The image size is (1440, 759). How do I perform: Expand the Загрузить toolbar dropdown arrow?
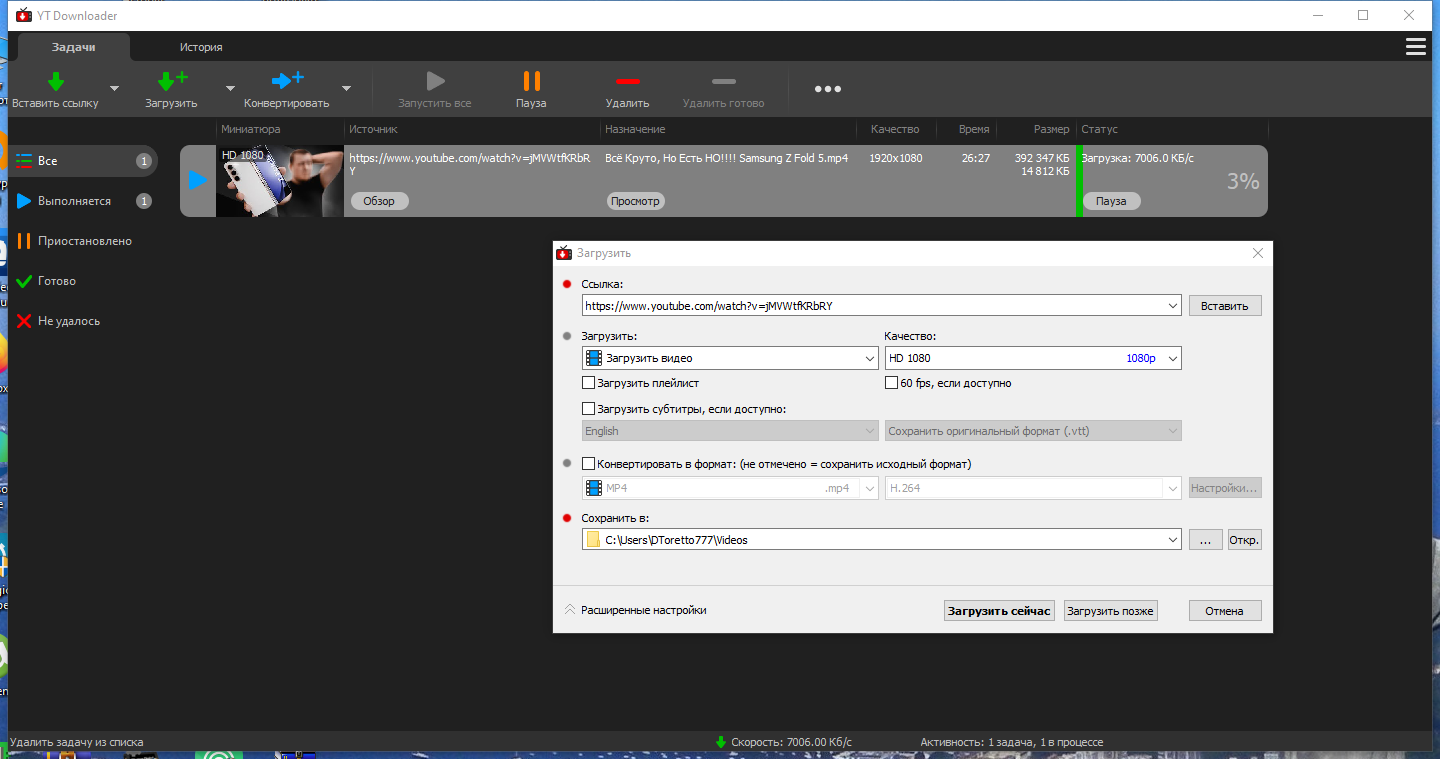[230, 88]
